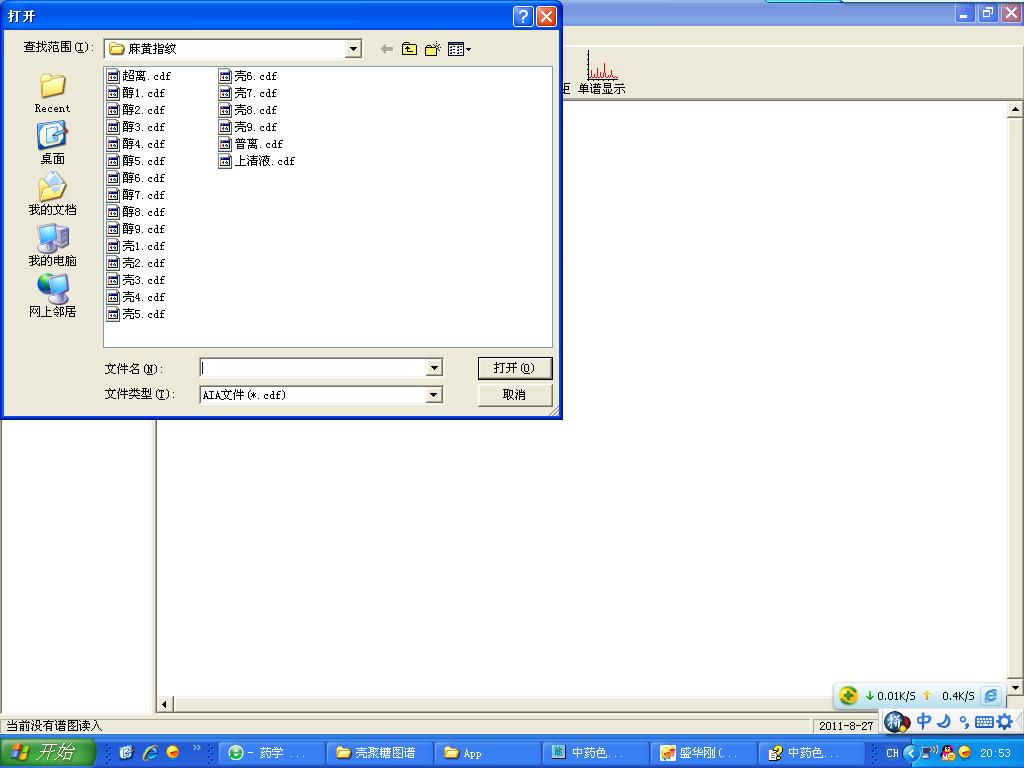The width and height of the screenshot is (1024, 768).
Task: Select file 壳3.cdf
Action: [x=136, y=280]
